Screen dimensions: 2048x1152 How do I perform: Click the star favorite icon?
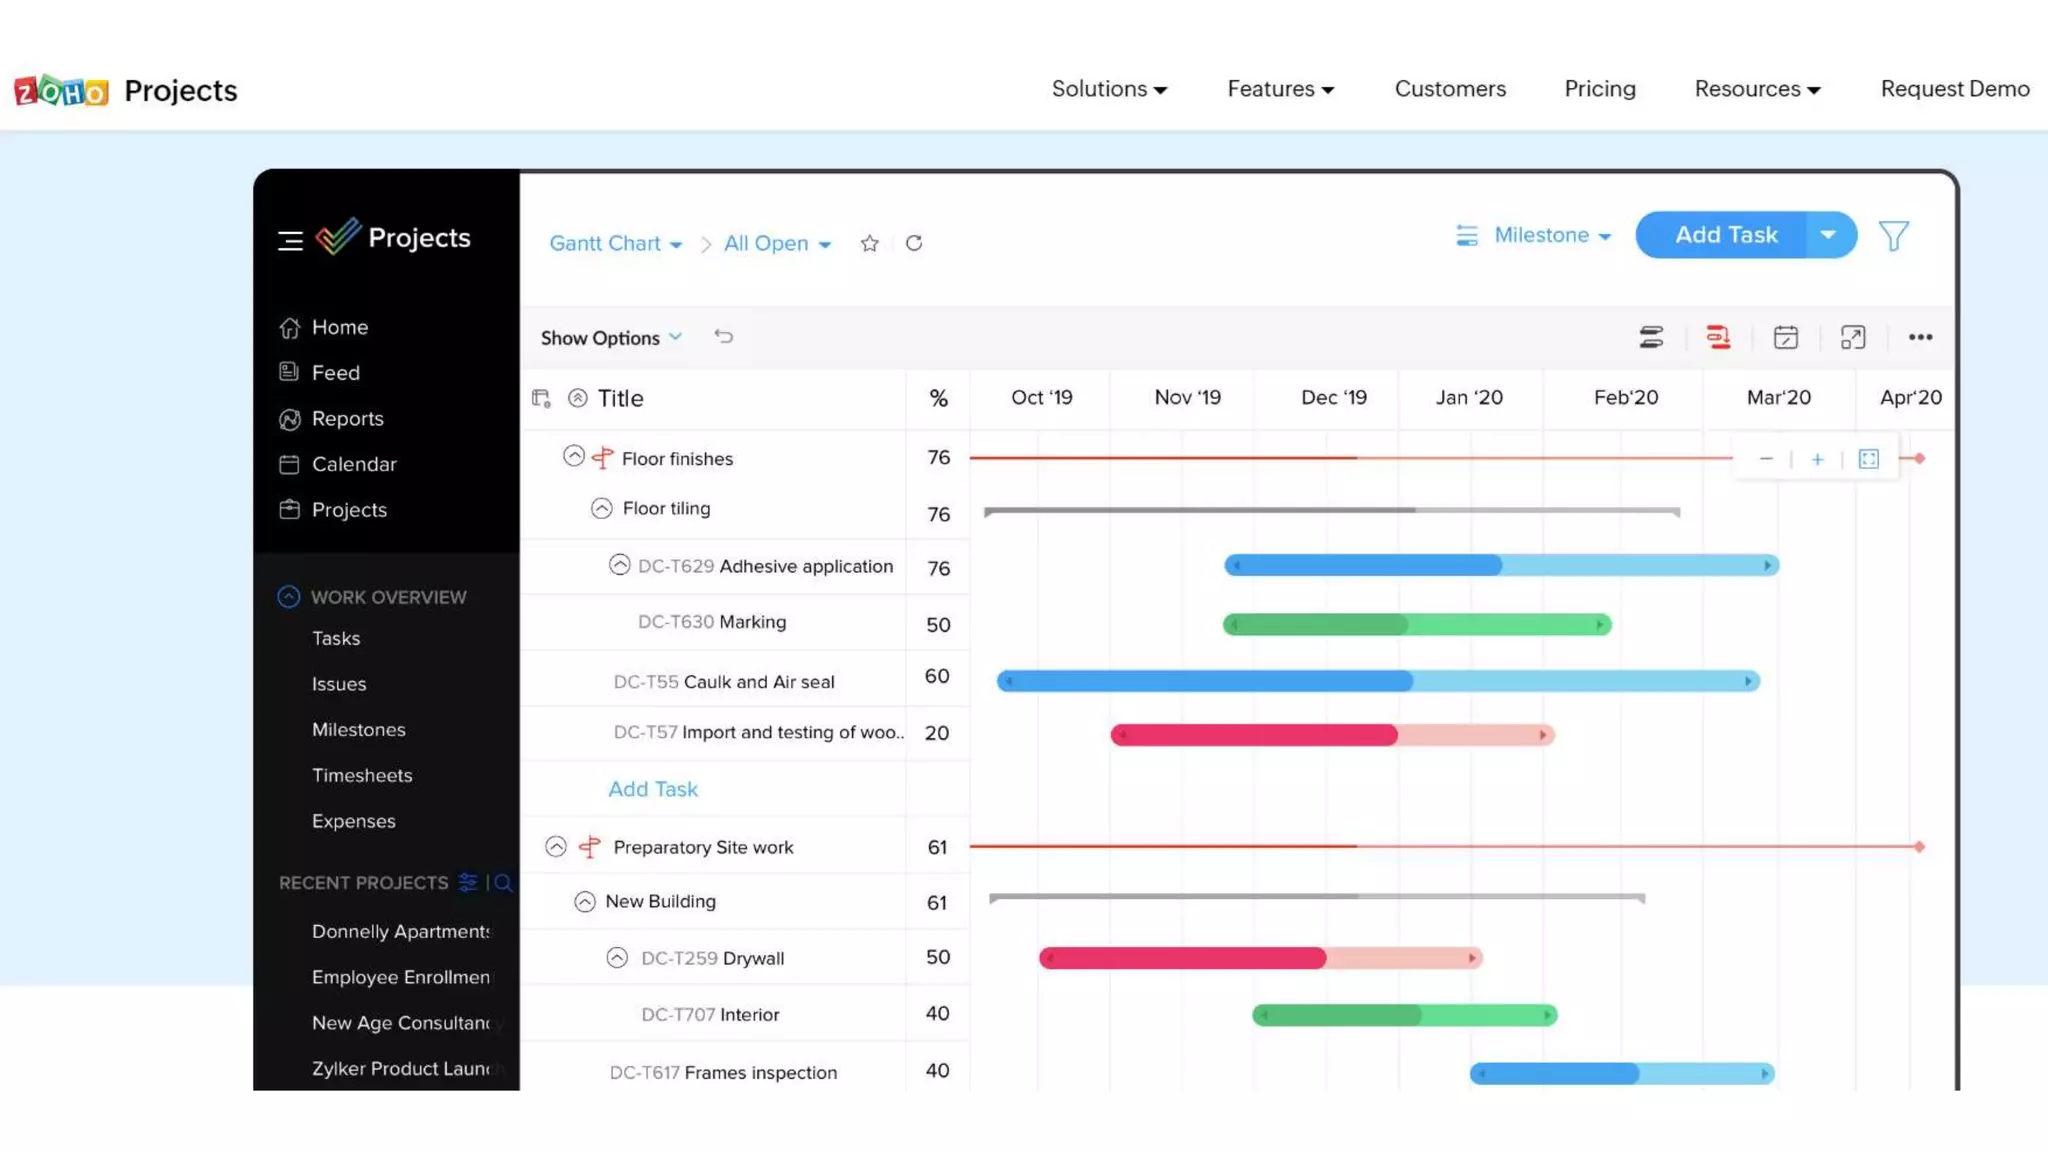[869, 243]
